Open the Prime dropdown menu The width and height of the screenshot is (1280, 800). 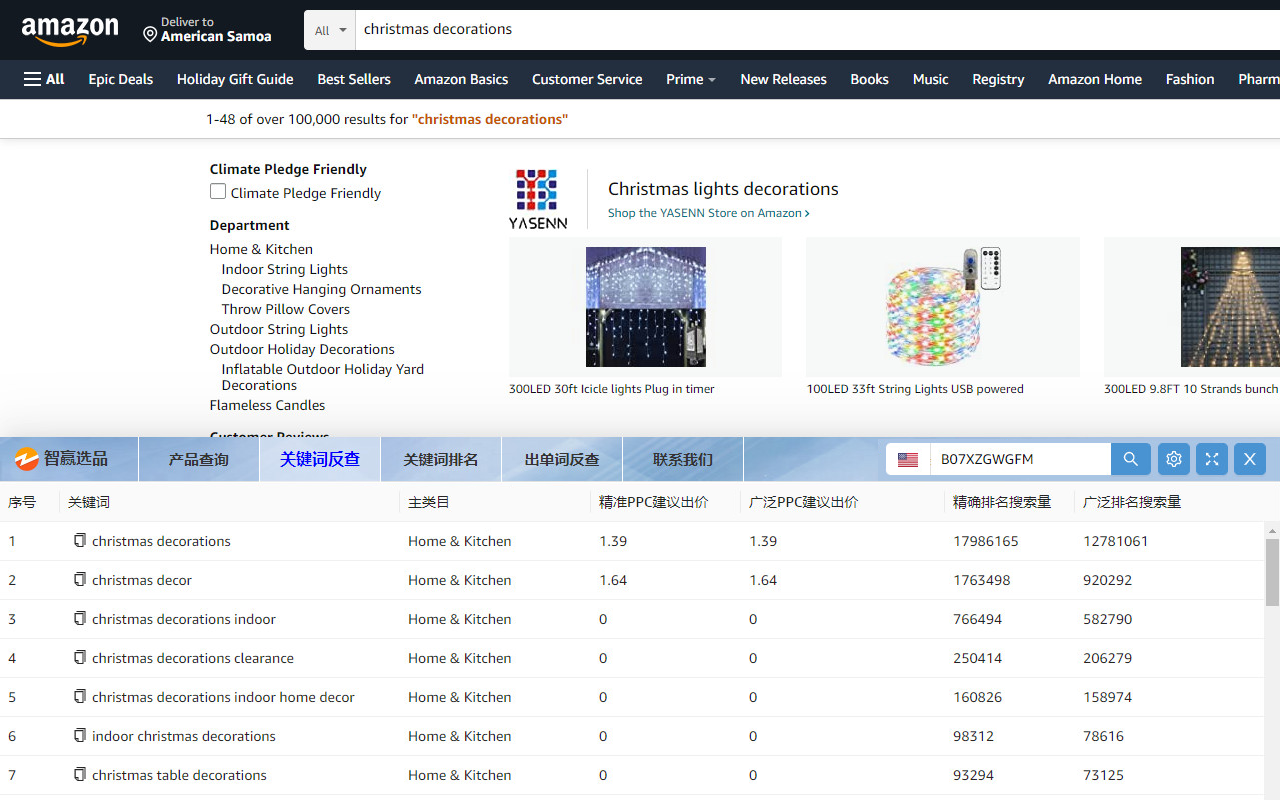click(x=690, y=79)
